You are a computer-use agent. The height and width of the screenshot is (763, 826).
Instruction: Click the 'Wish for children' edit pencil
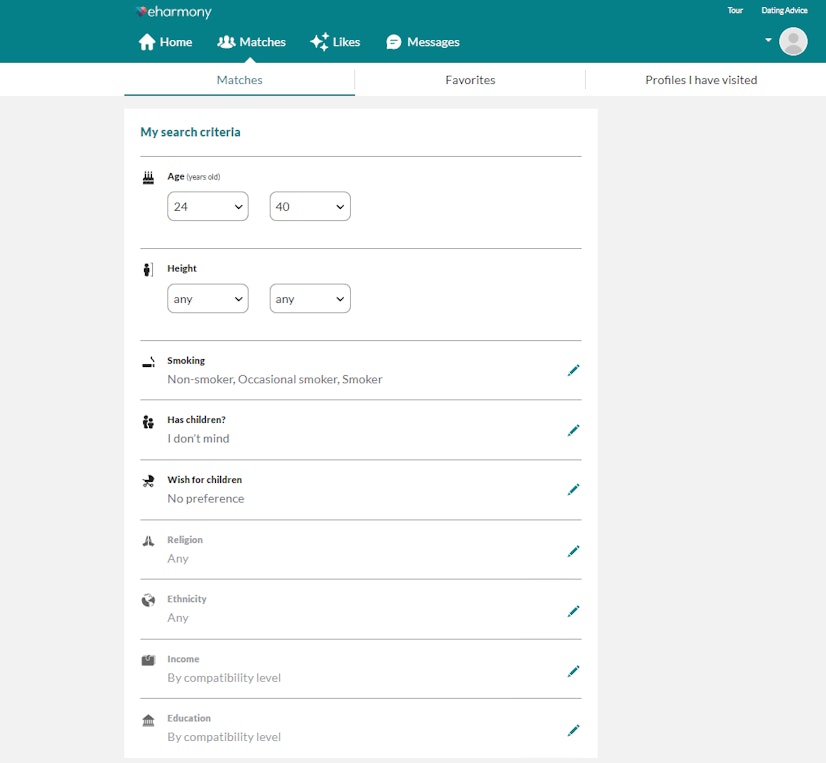574,489
